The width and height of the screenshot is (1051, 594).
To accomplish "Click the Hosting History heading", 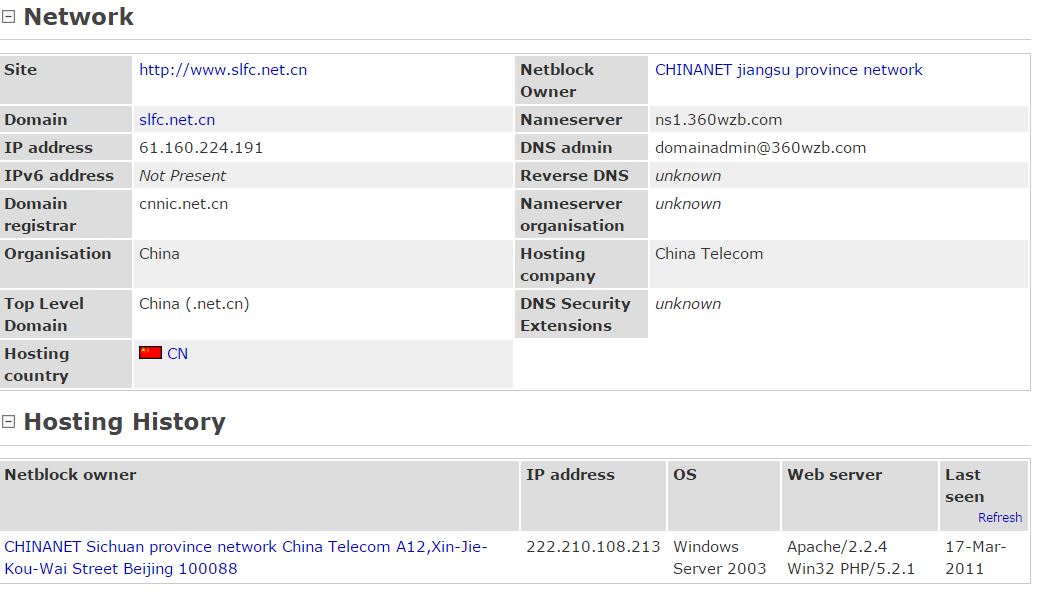I will tap(125, 422).
